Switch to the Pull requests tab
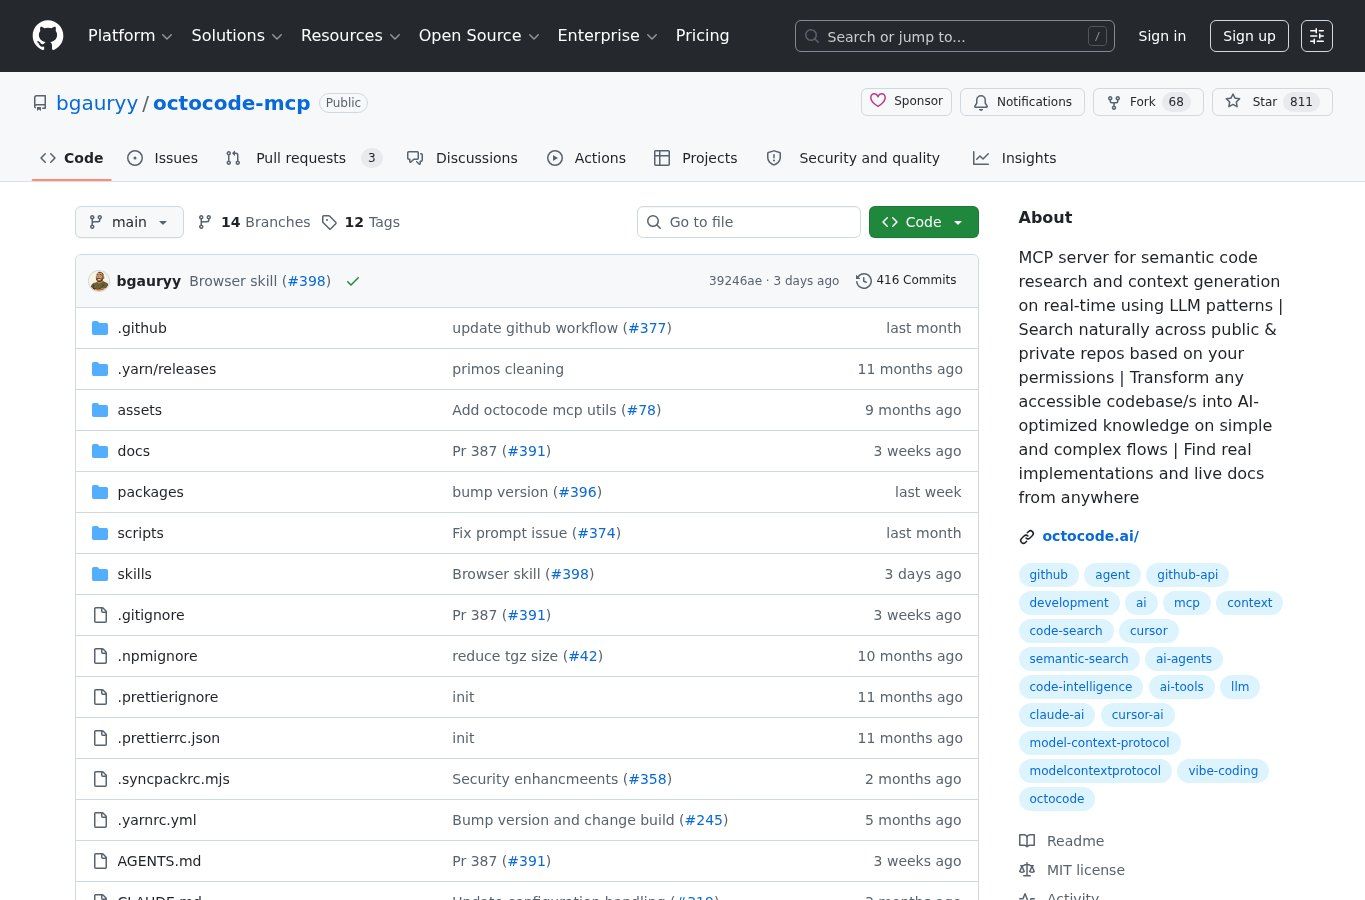1365x900 pixels. pos(303,158)
